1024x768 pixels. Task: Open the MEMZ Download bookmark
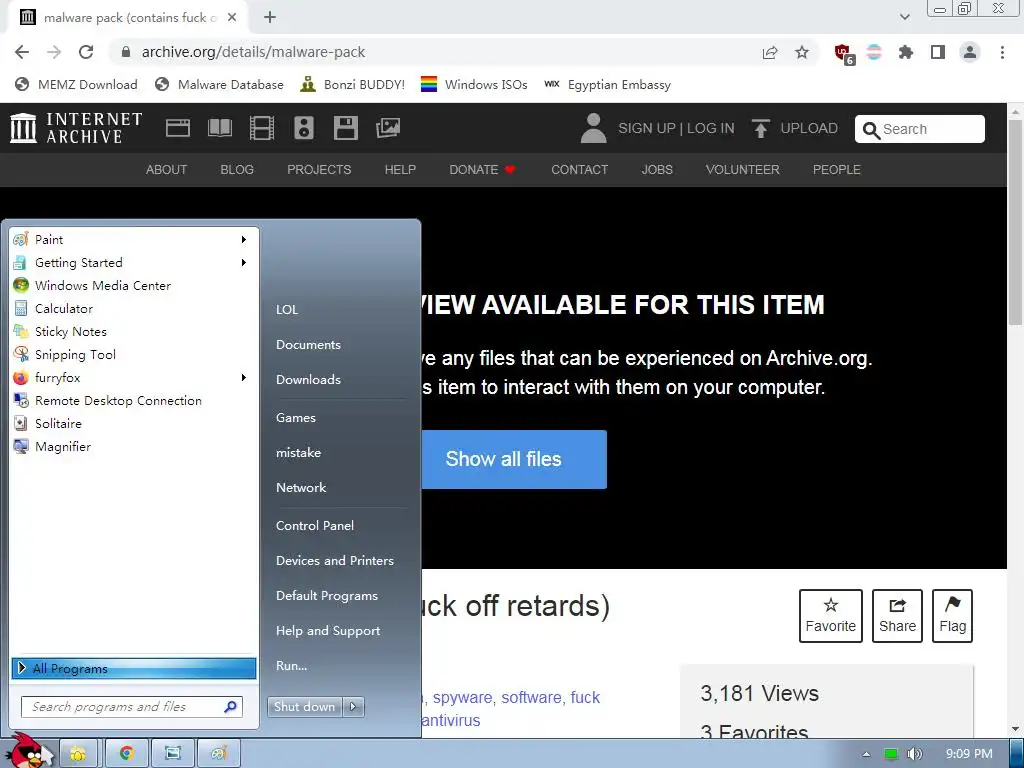(x=76, y=85)
